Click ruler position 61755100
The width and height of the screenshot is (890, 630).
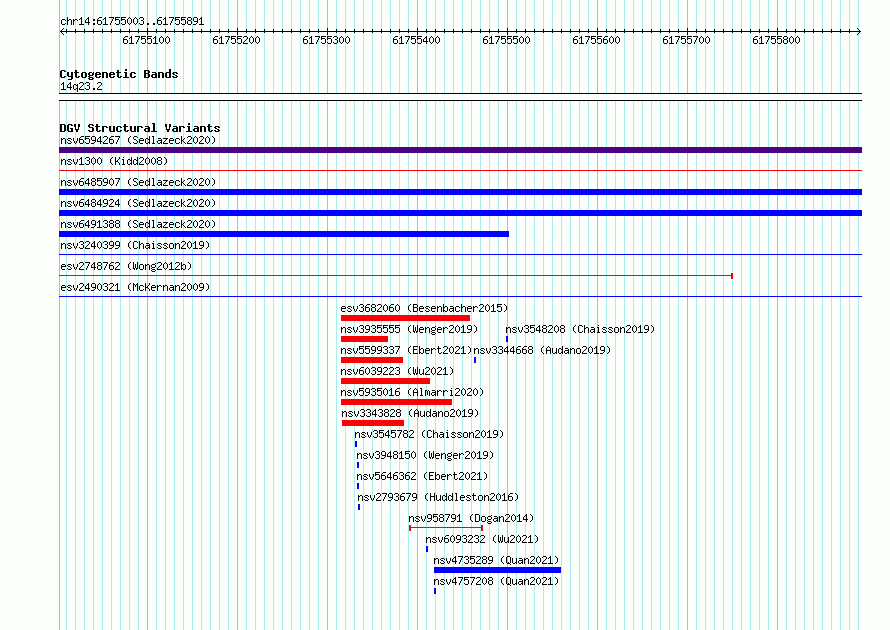(x=146, y=40)
